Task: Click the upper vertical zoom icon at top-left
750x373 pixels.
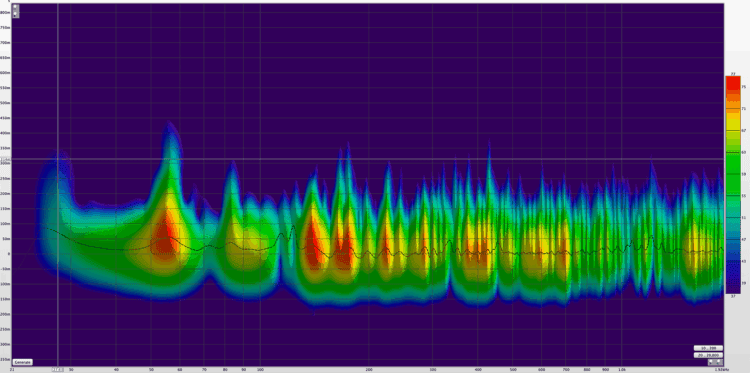Action: pyautogui.click(x=16, y=7)
